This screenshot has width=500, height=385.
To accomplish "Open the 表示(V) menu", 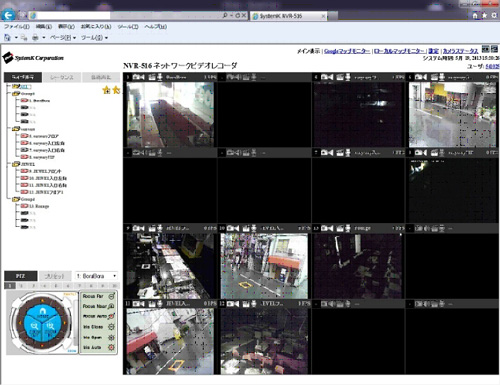I will (66, 26).
